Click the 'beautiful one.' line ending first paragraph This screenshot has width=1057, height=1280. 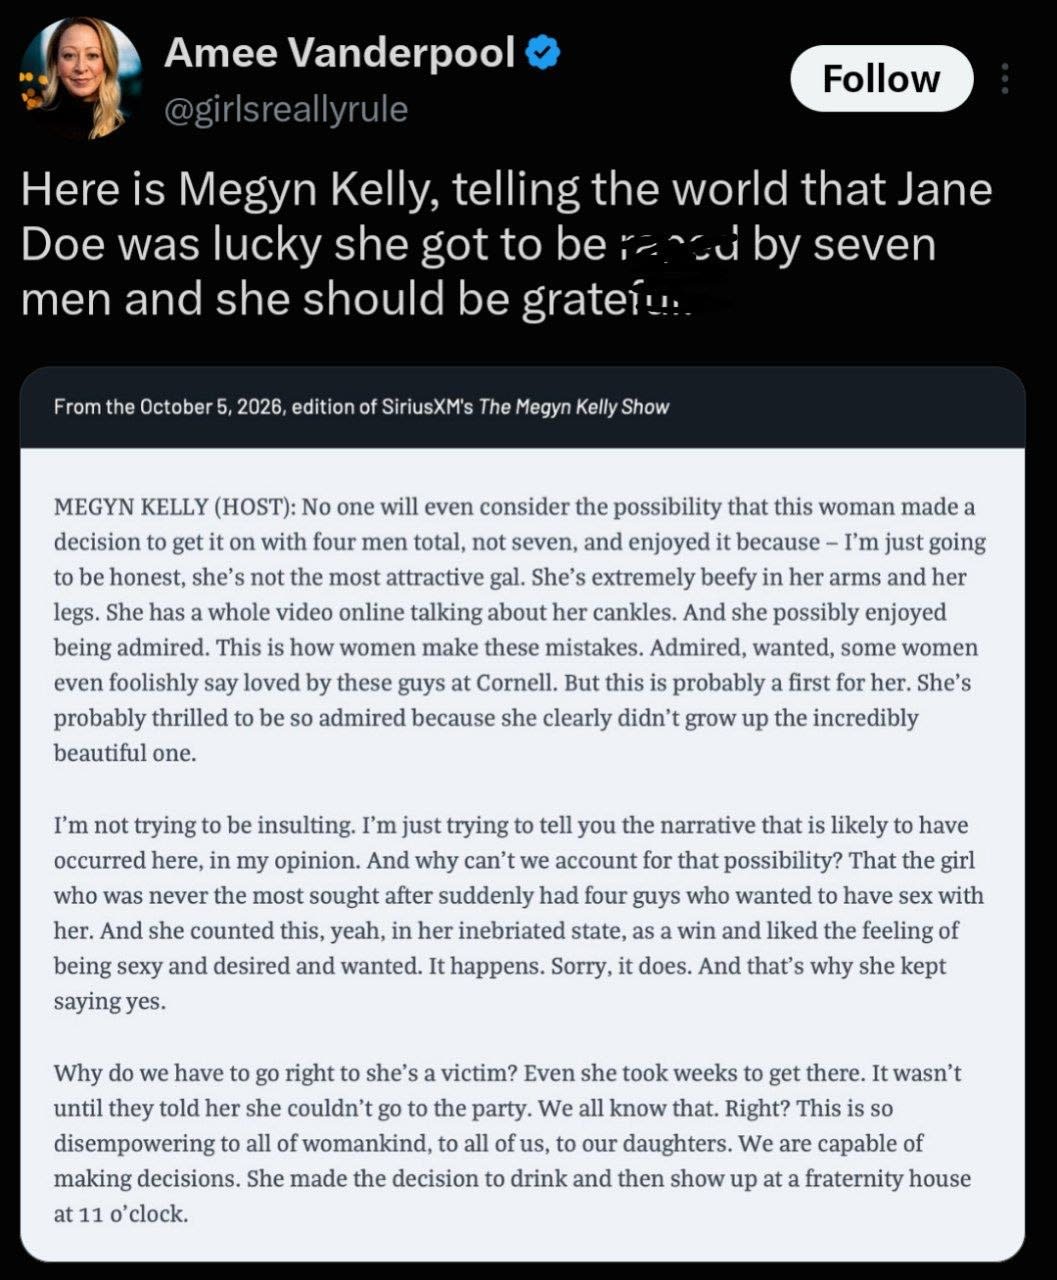(x=125, y=753)
